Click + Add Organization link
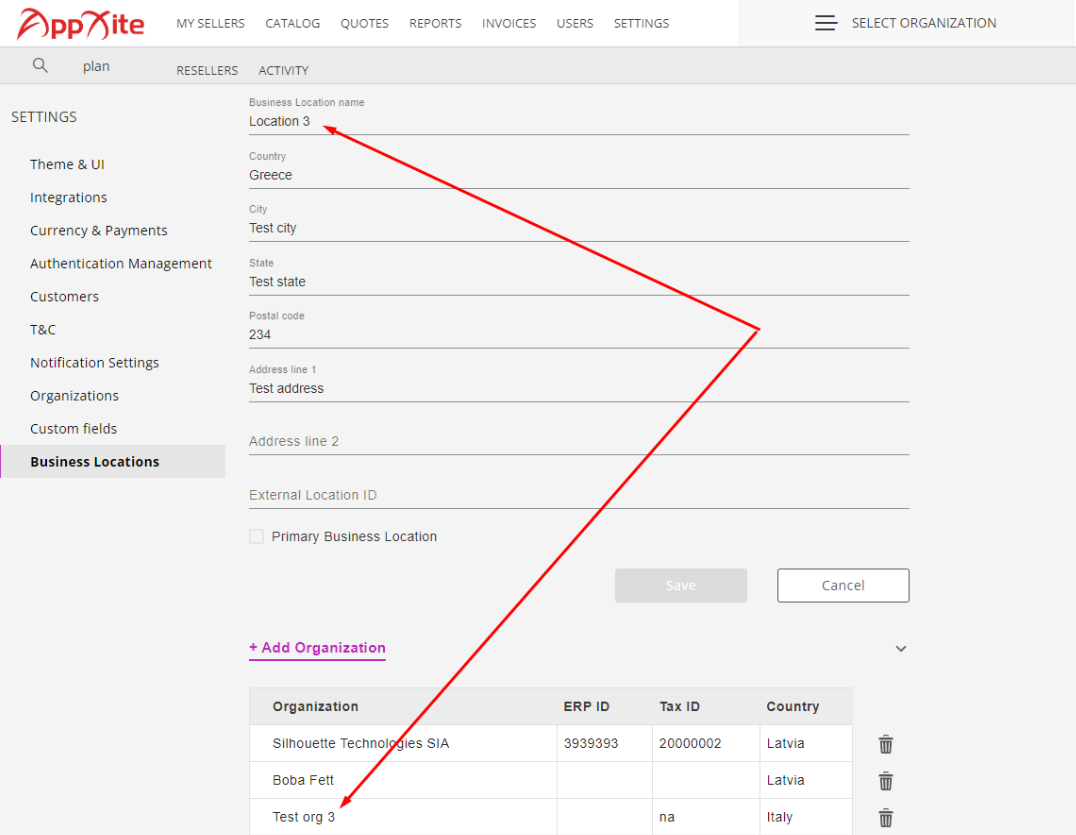Screen dimensions: 1076x835 click(317, 648)
